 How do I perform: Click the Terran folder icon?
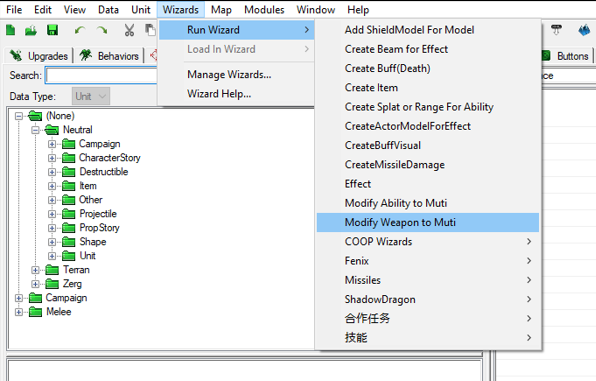pos(52,270)
